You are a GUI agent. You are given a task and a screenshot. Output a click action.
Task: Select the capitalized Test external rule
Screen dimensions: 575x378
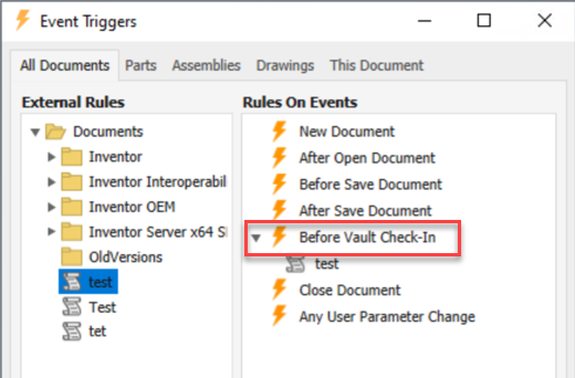click(x=102, y=307)
